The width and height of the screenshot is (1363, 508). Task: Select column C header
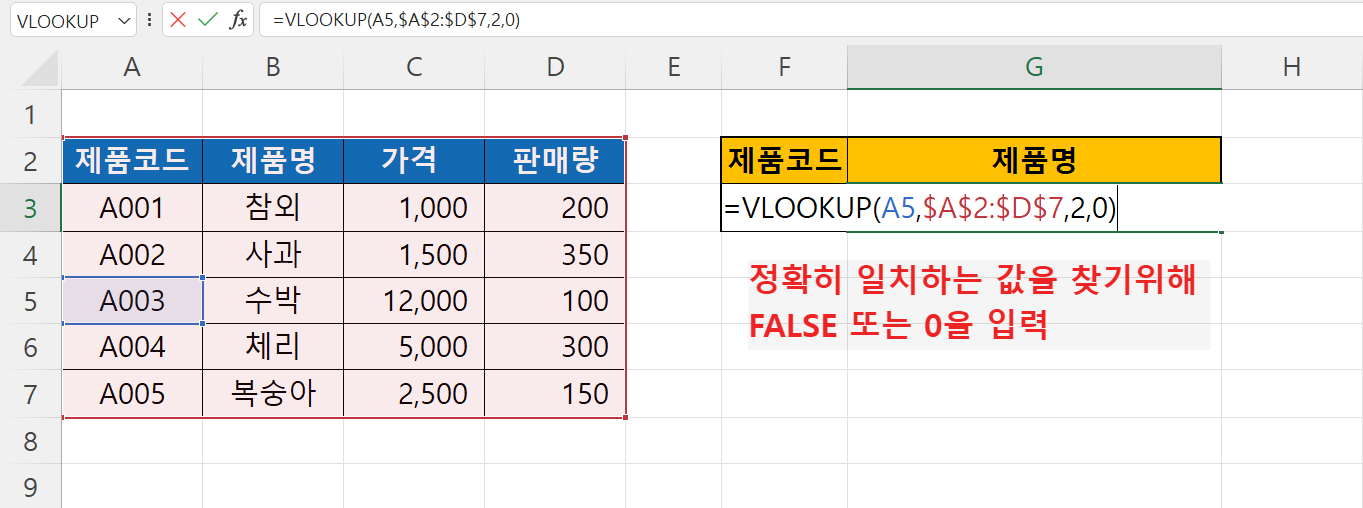414,67
